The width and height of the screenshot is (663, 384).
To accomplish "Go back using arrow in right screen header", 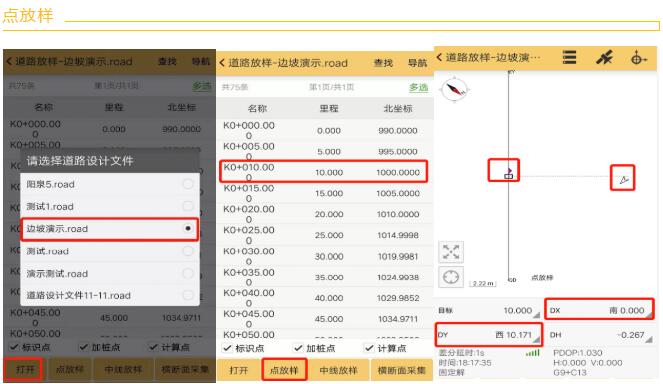I will pyautogui.click(x=439, y=57).
